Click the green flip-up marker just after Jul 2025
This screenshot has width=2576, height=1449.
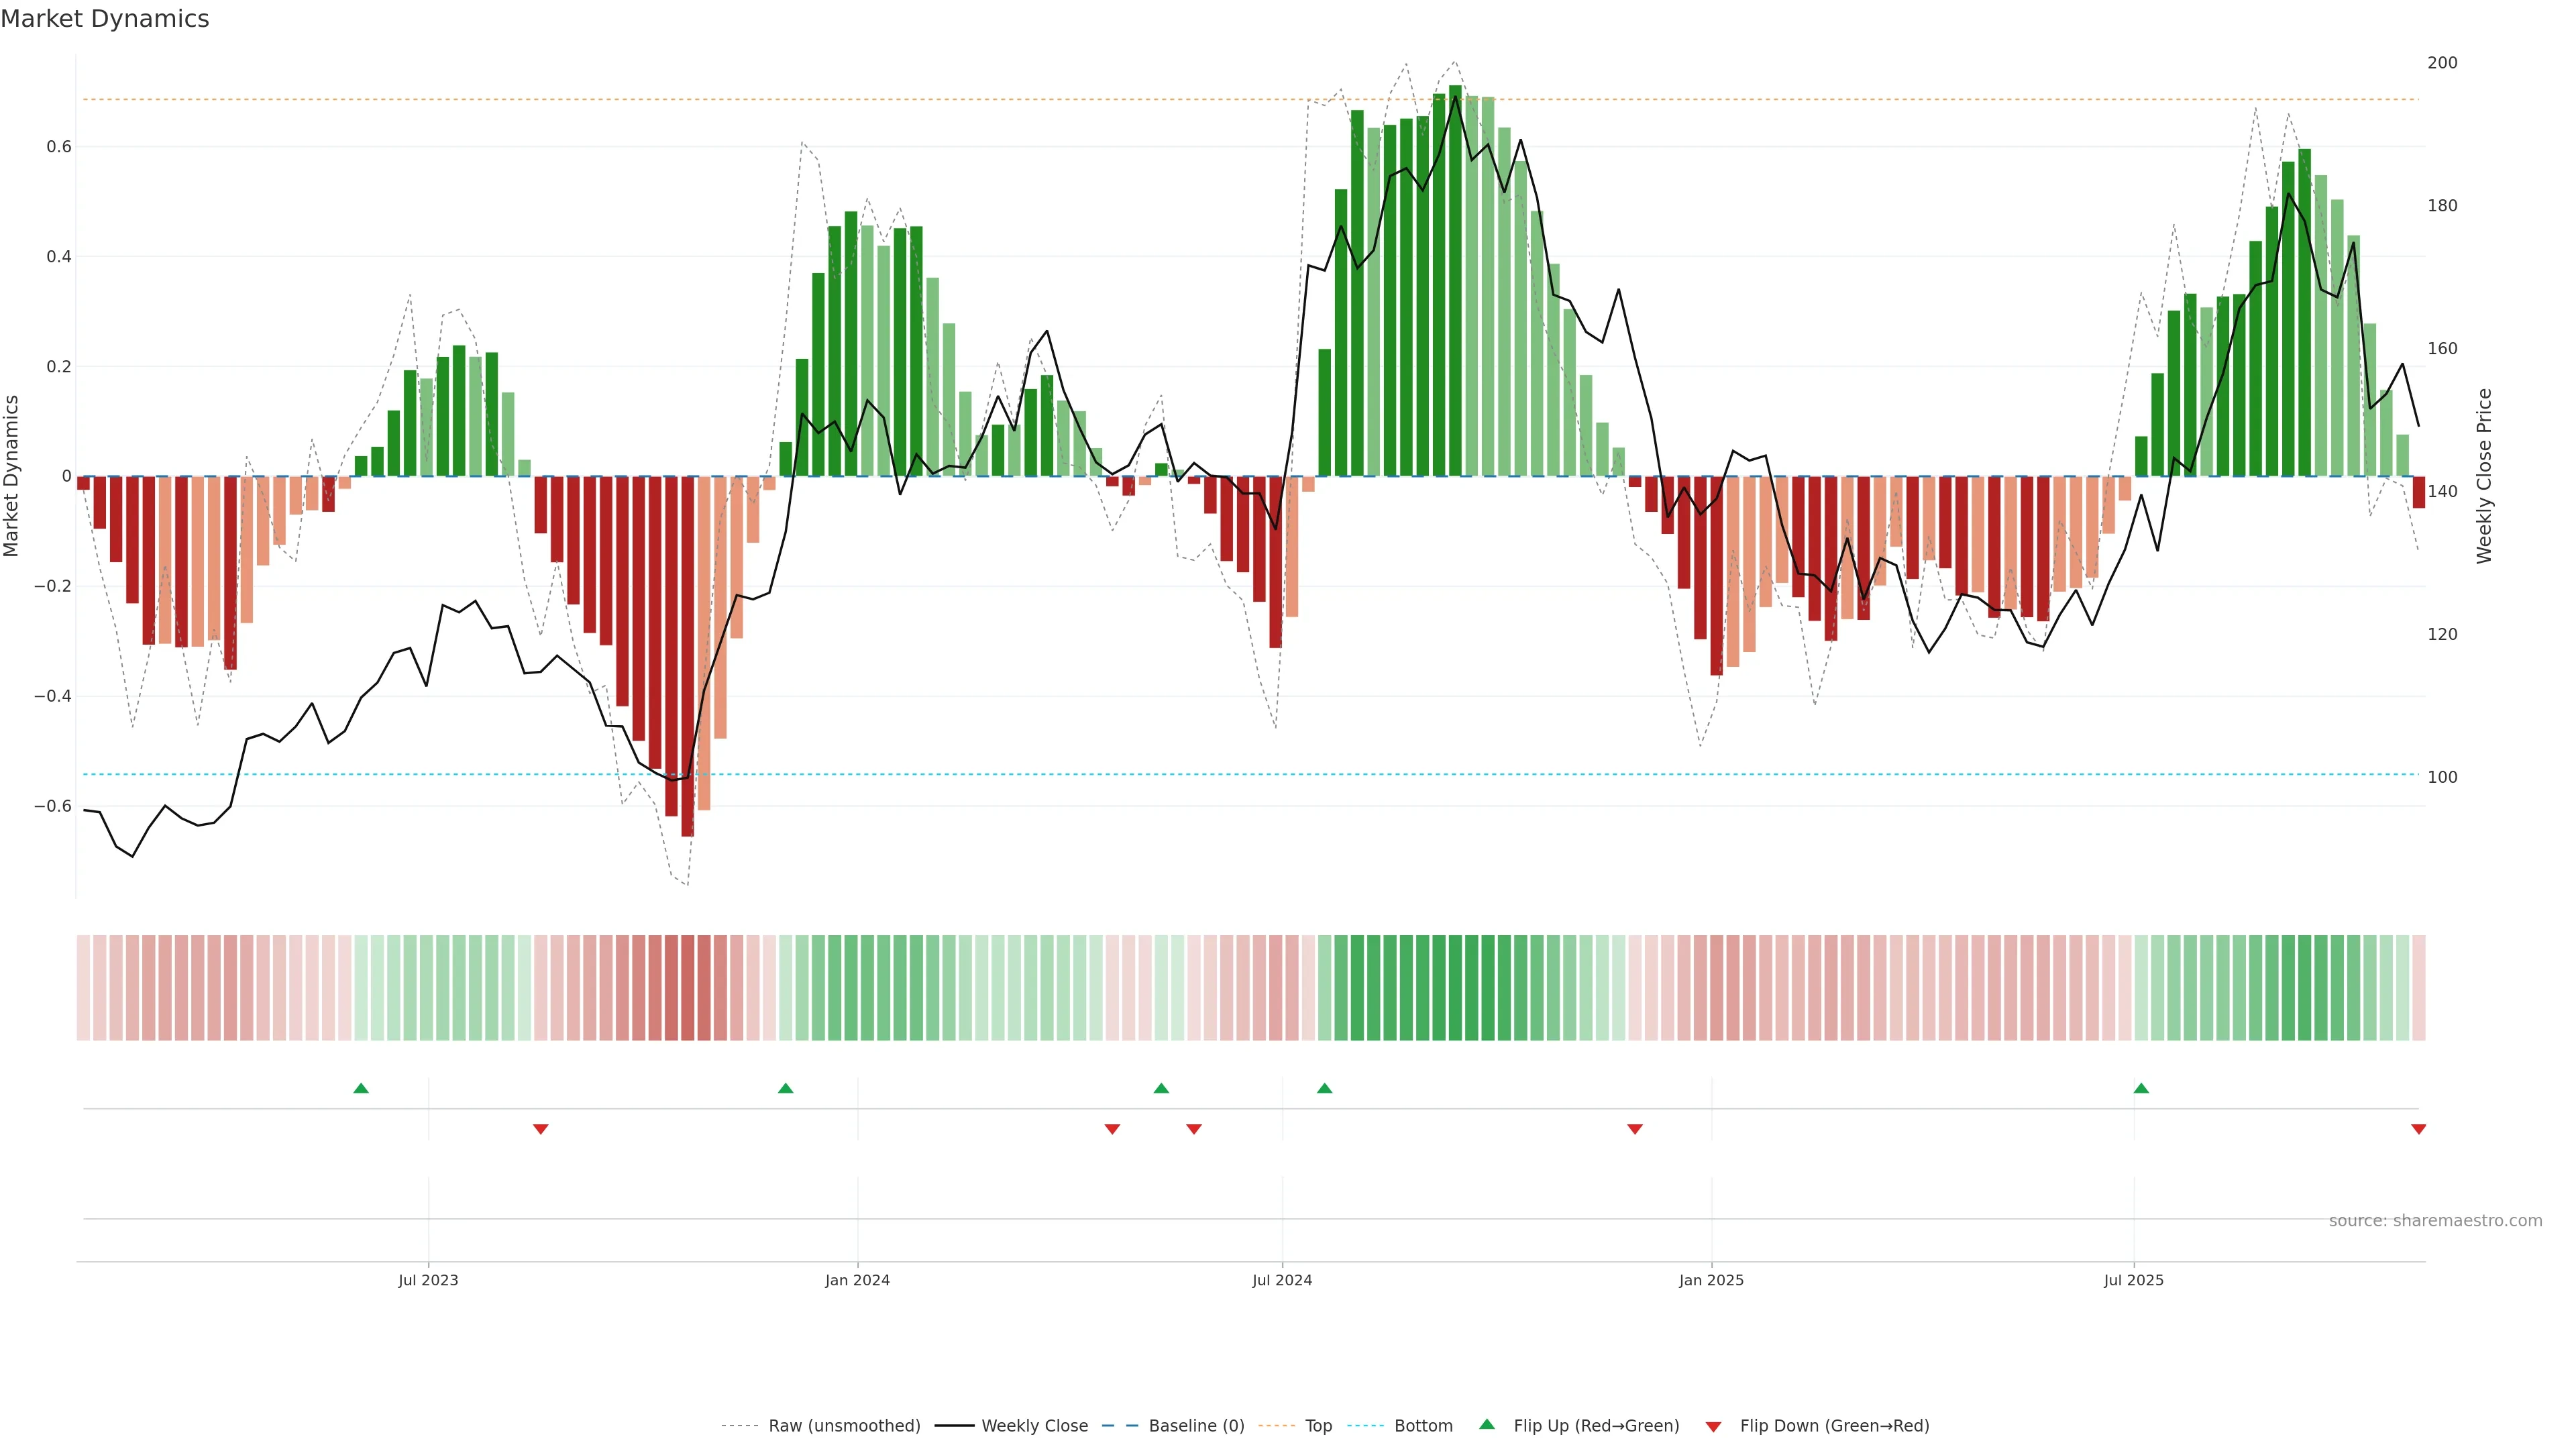point(2141,1088)
